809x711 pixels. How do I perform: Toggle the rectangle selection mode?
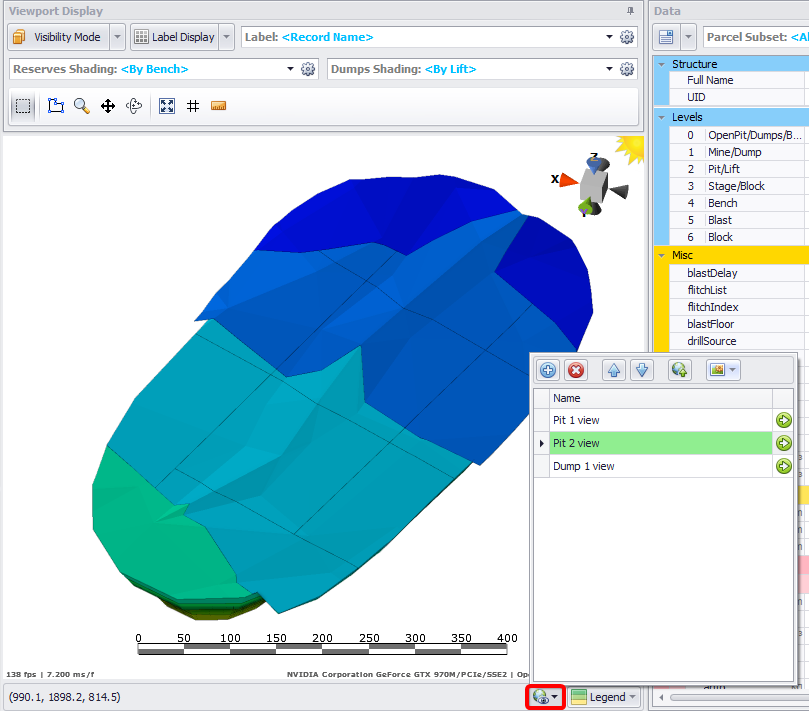24,106
